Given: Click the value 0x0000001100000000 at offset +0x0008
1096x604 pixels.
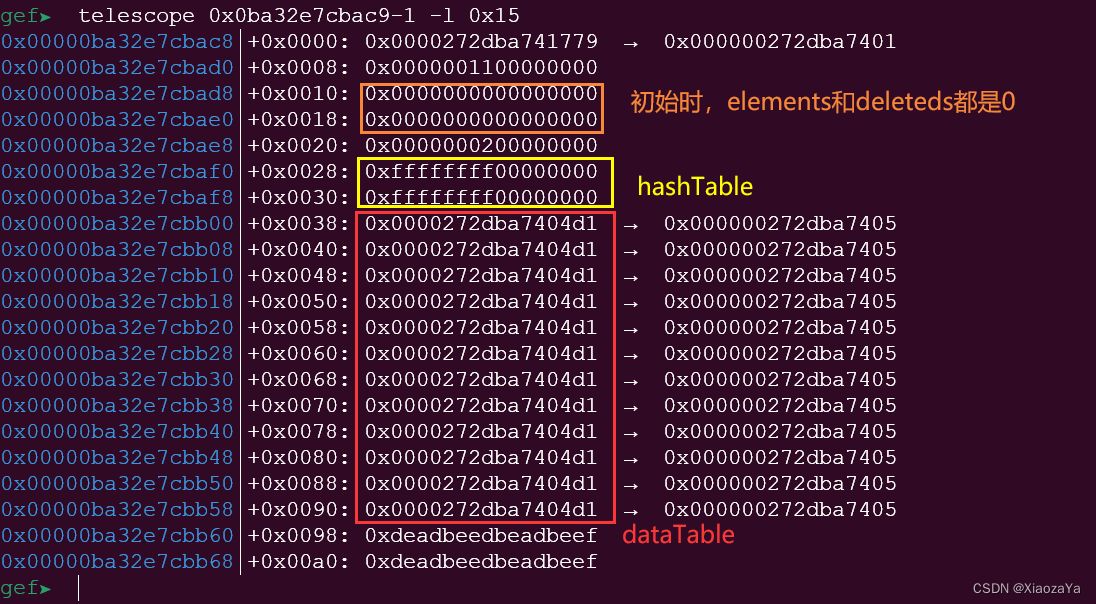Looking at the screenshot, I should (481, 68).
